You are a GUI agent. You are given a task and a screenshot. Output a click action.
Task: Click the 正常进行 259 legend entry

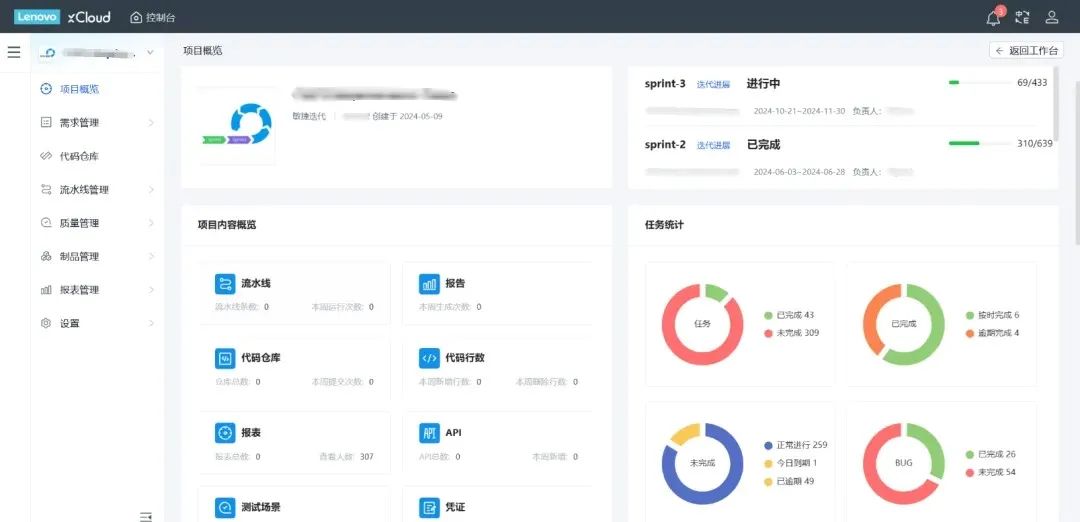[796, 445]
